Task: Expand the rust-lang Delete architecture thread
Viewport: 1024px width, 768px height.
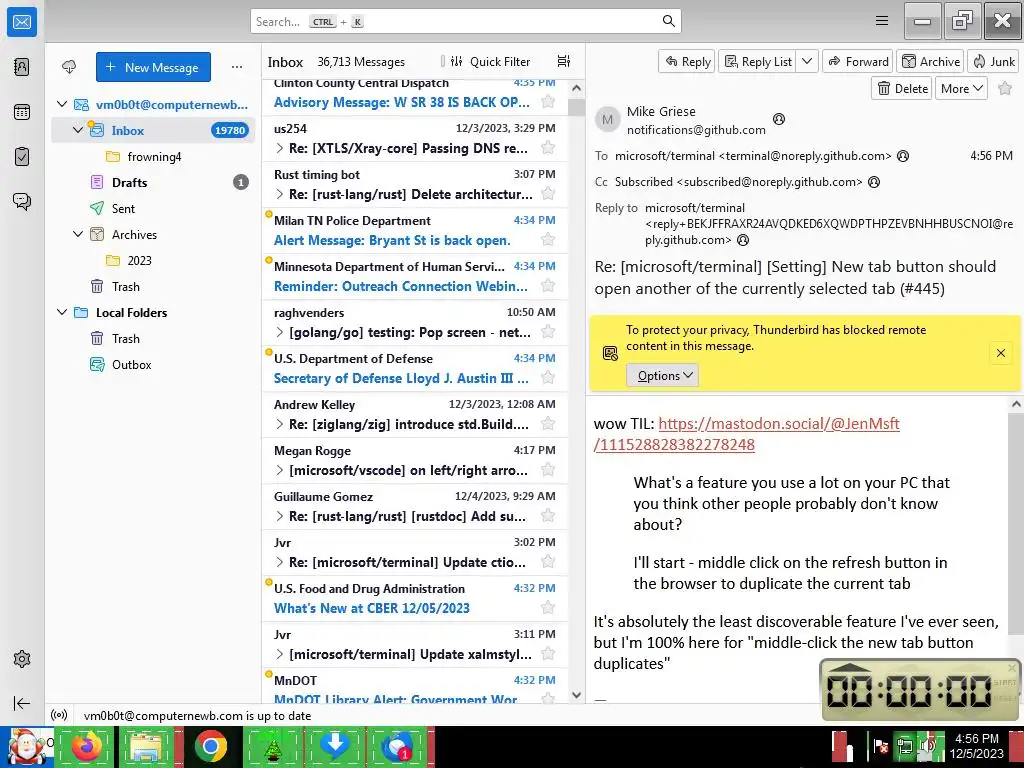Action: [x=280, y=194]
